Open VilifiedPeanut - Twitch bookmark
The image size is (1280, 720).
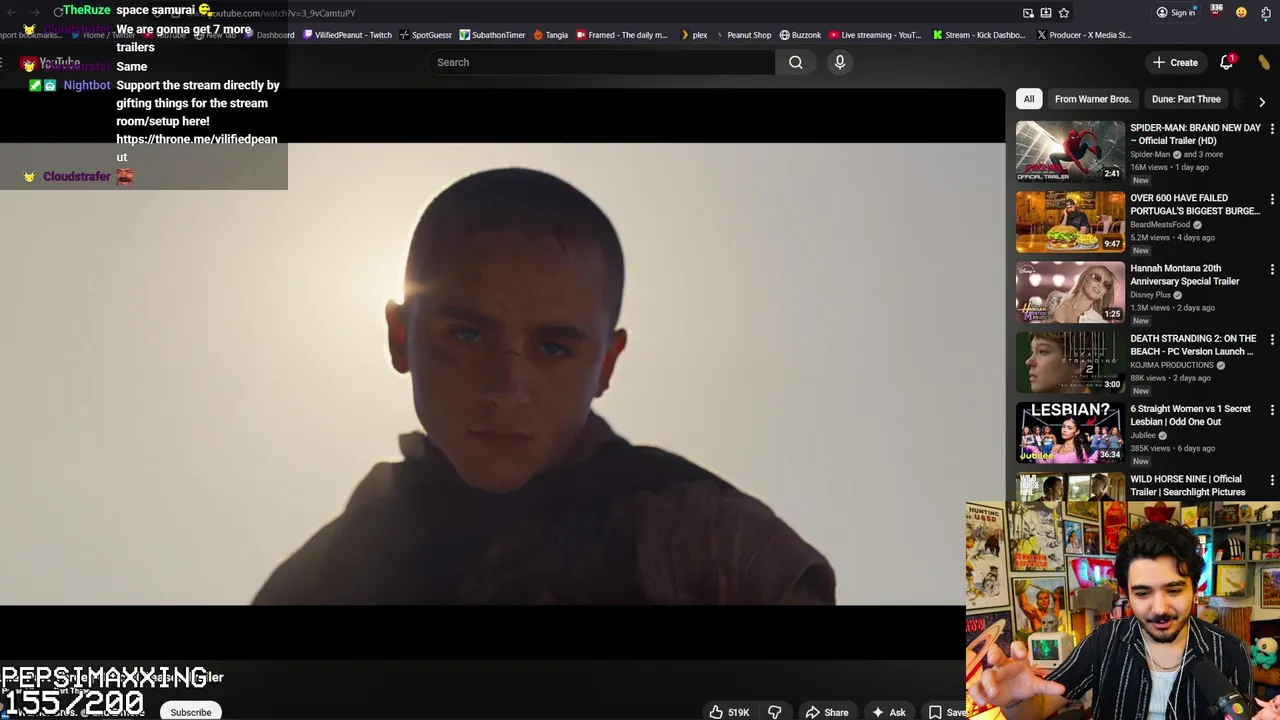(x=347, y=35)
